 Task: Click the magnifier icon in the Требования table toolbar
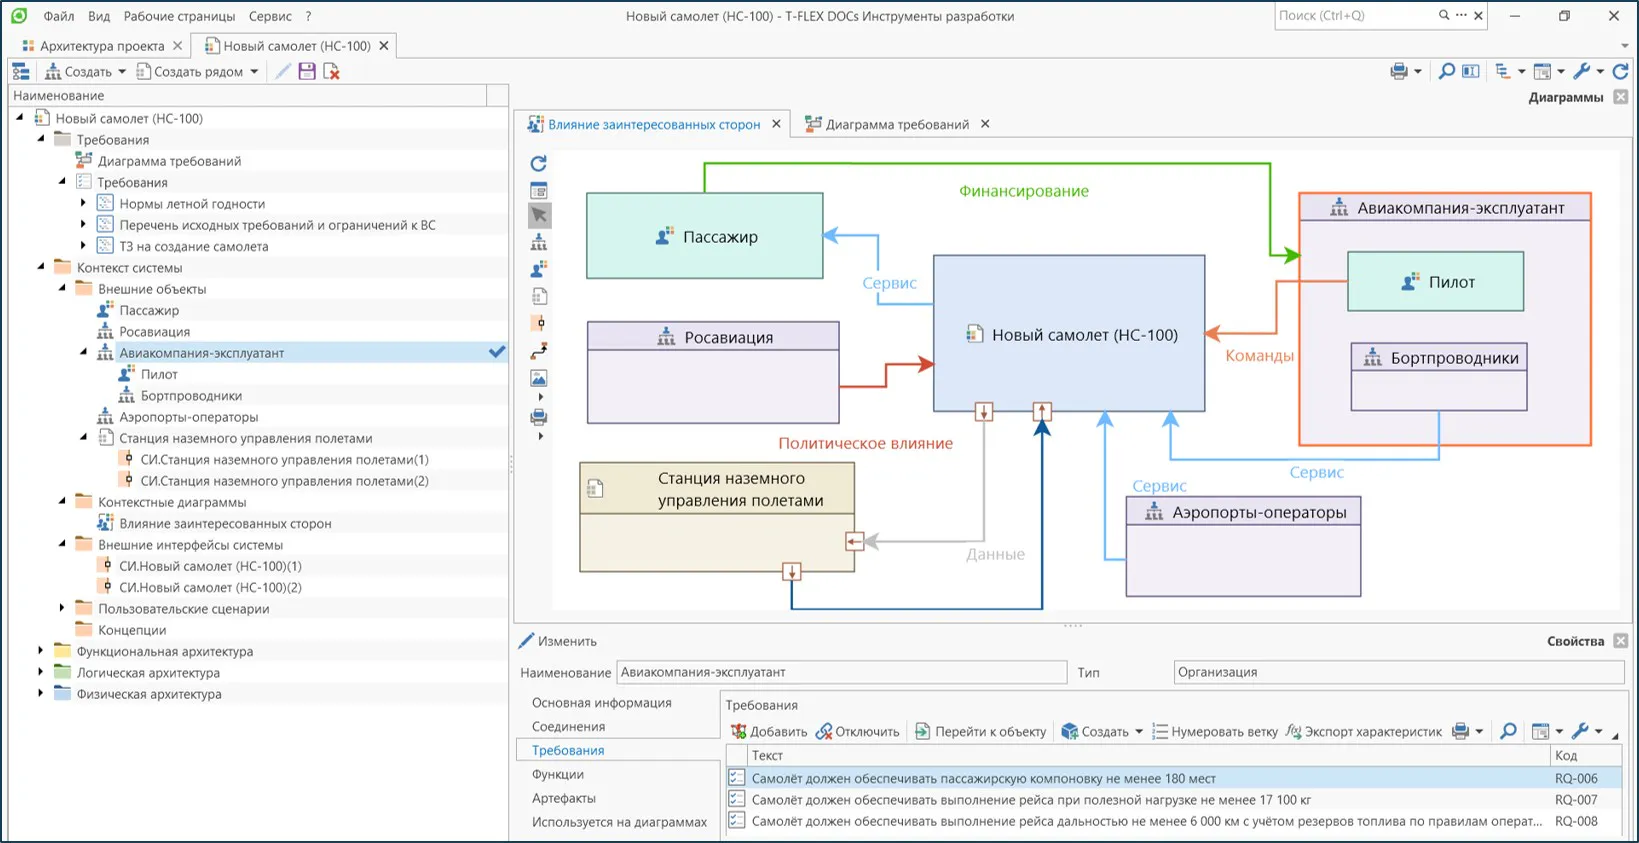1508,731
